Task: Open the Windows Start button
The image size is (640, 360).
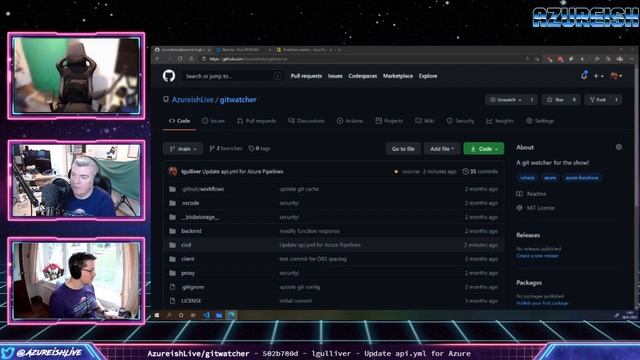Action: click(157, 315)
